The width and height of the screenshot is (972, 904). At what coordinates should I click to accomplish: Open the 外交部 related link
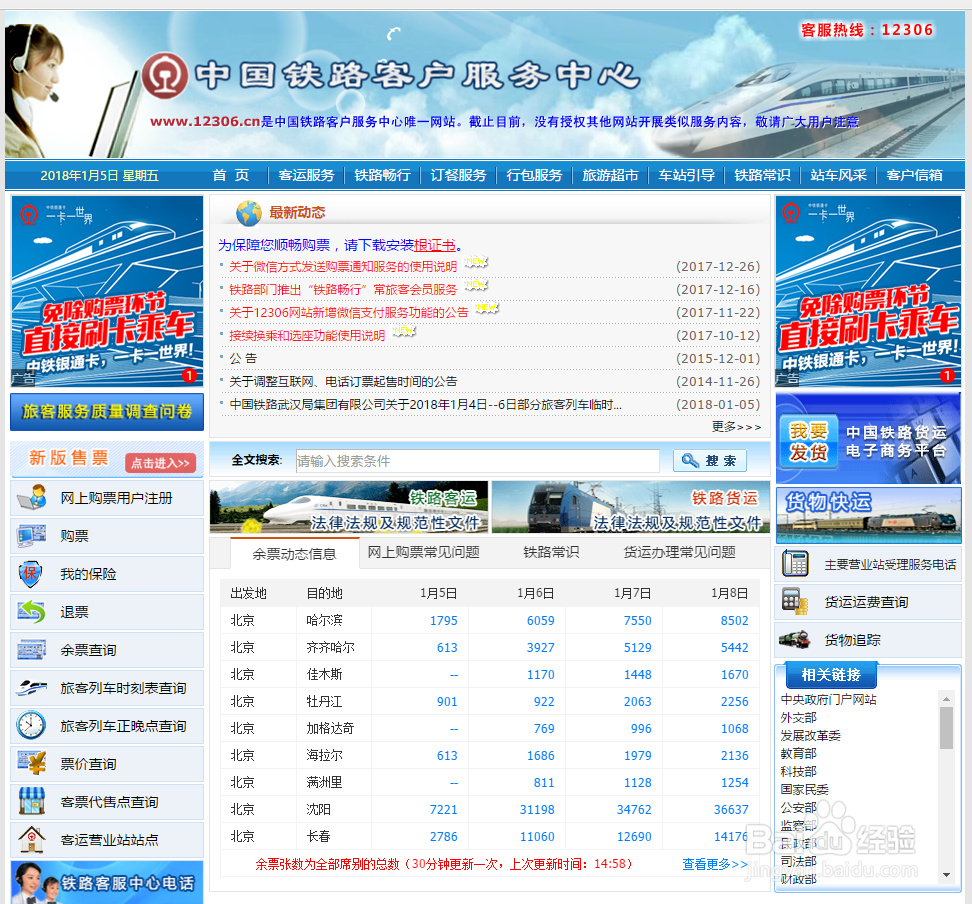tap(798, 717)
